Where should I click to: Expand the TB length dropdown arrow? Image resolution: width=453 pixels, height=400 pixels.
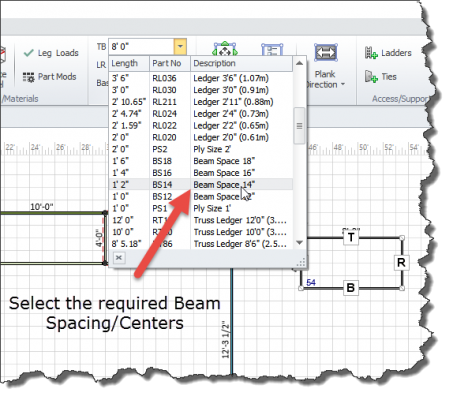pyautogui.click(x=180, y=47)
